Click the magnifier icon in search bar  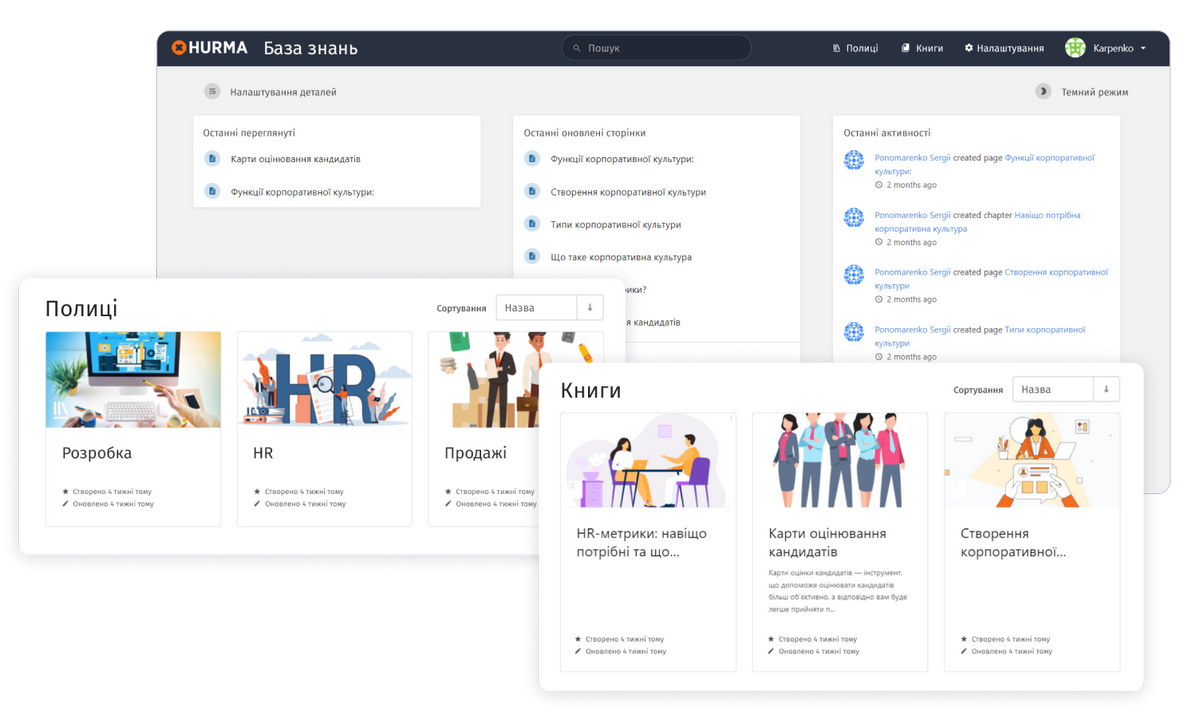pos(577,48)
